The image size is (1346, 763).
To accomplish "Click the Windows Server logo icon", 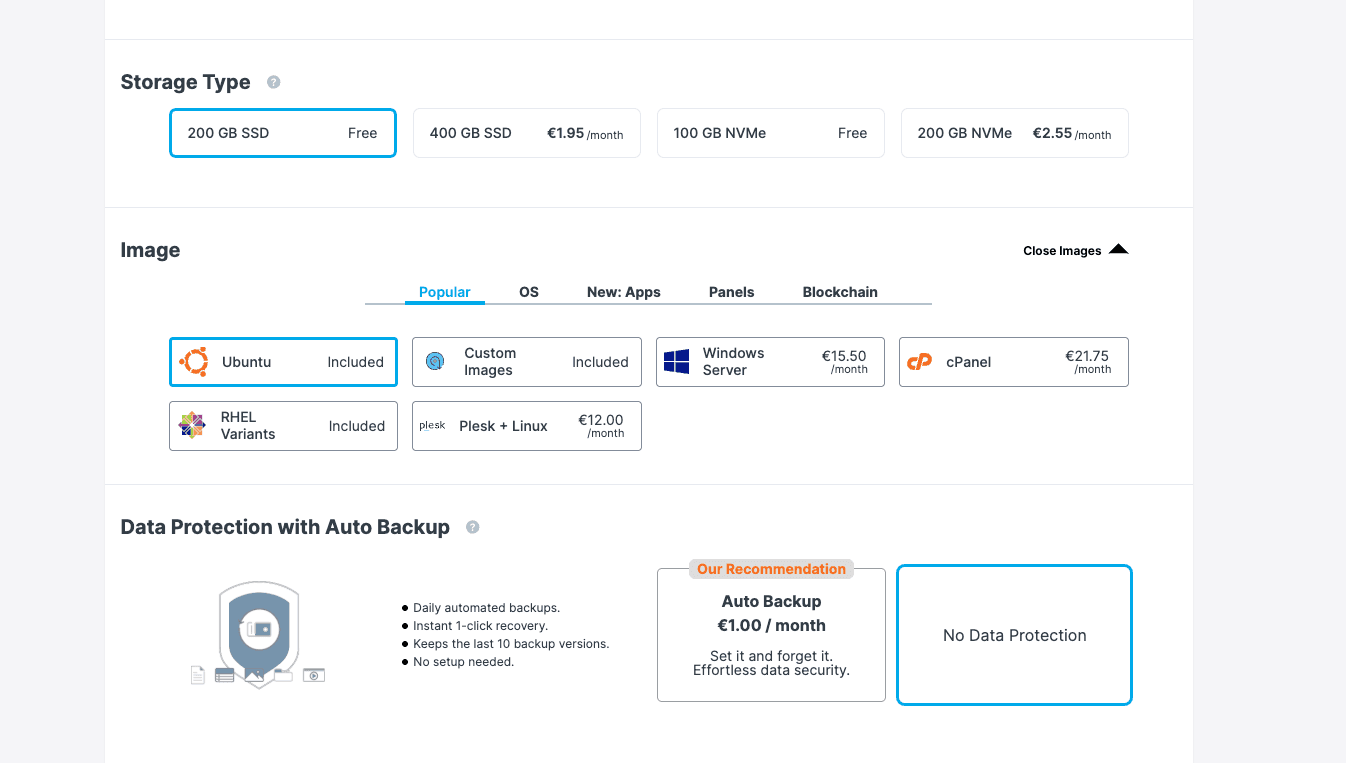I will click(x=677, y=362).
